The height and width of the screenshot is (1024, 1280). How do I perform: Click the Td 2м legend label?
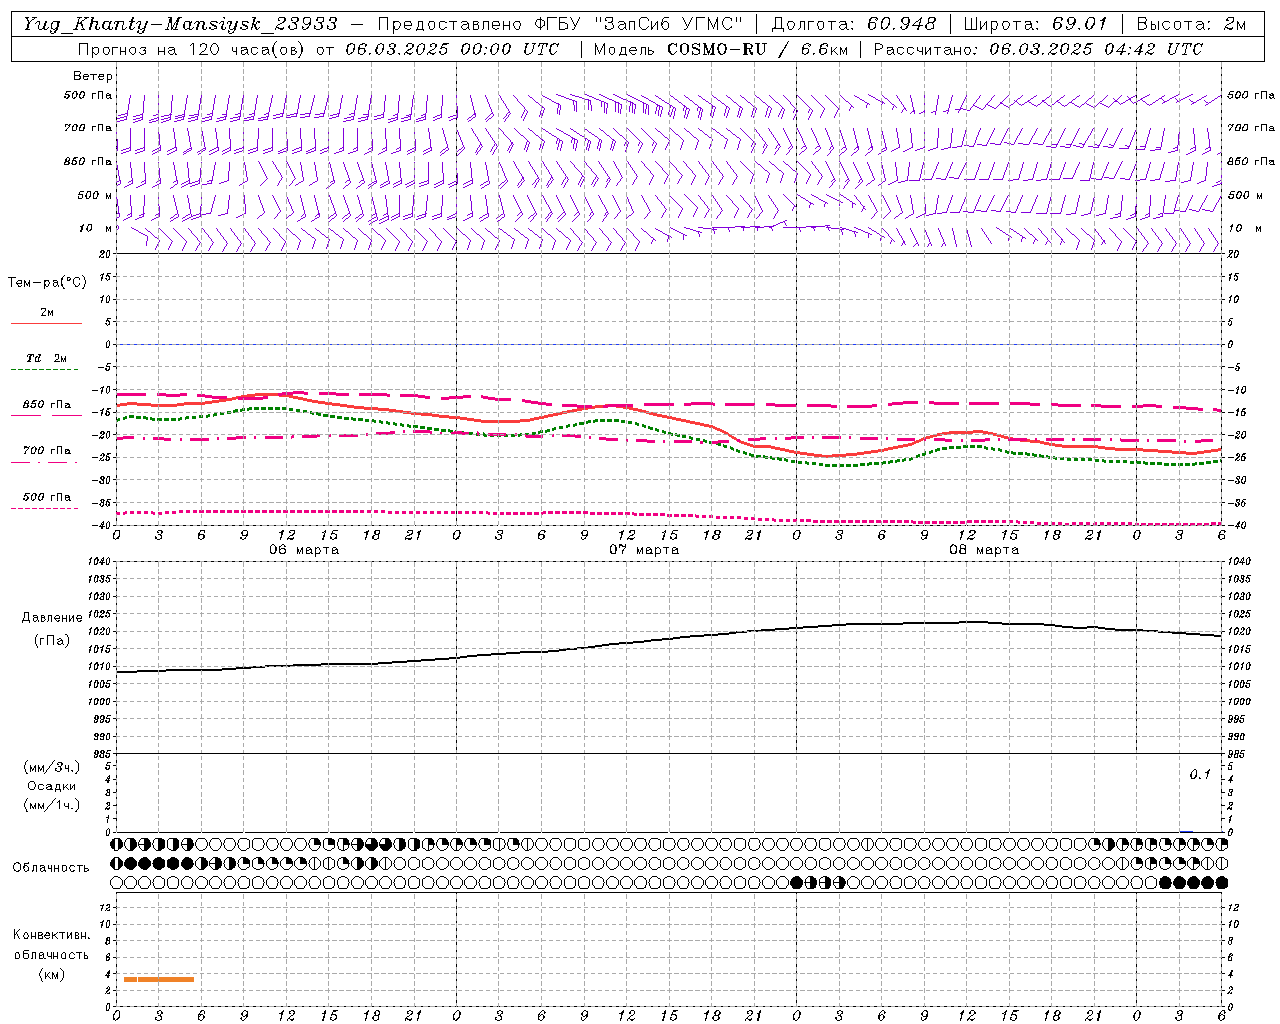[46, 358]
